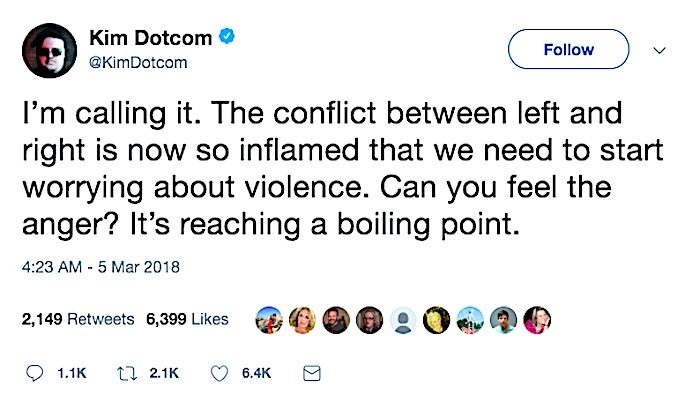Open the Kim Dotcom display name link
The image size is (700, 401).
pyautogui.click(x=150, y=38)
